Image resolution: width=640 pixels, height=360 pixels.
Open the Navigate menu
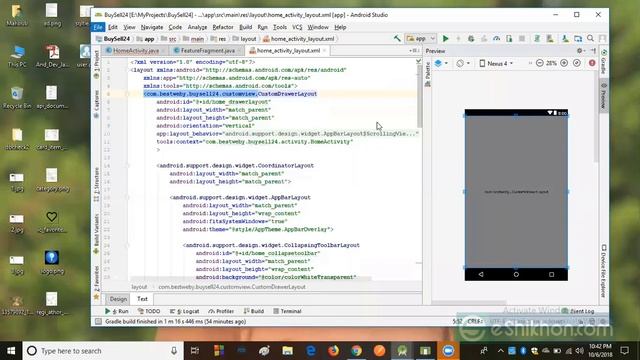[152, 27]
